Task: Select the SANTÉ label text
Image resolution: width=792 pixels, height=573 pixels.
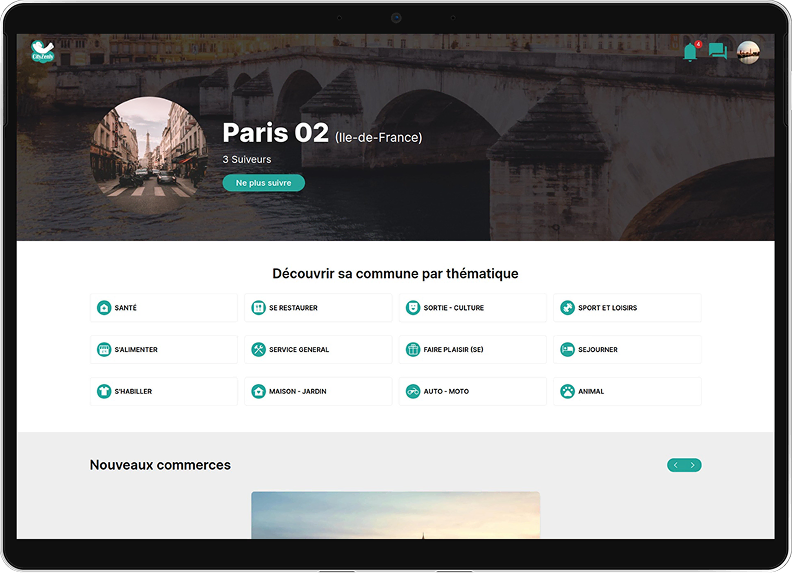Action: click(126, 308)
